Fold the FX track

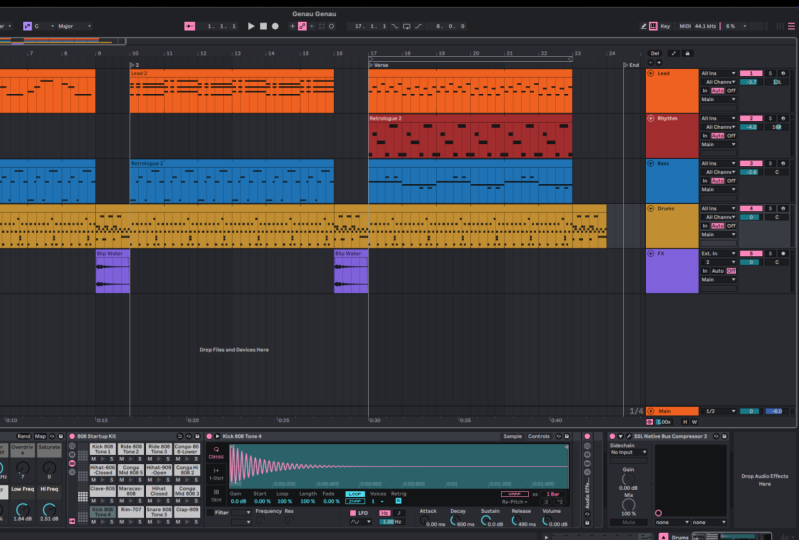point(651,253)
